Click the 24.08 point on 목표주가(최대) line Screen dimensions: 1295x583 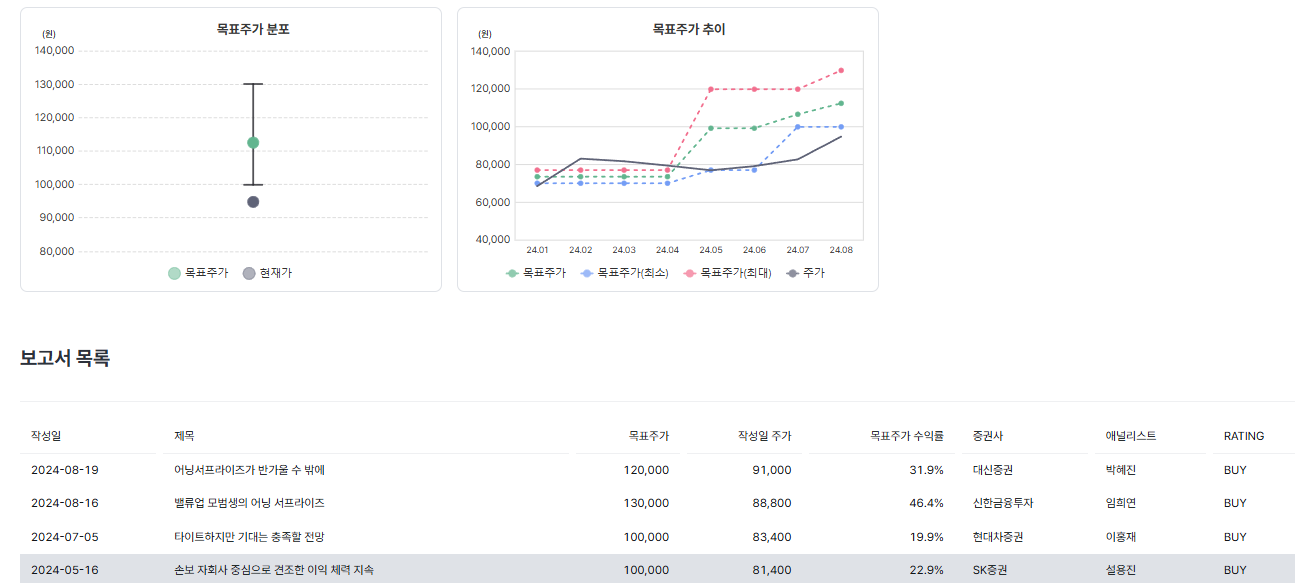(839, 70)
